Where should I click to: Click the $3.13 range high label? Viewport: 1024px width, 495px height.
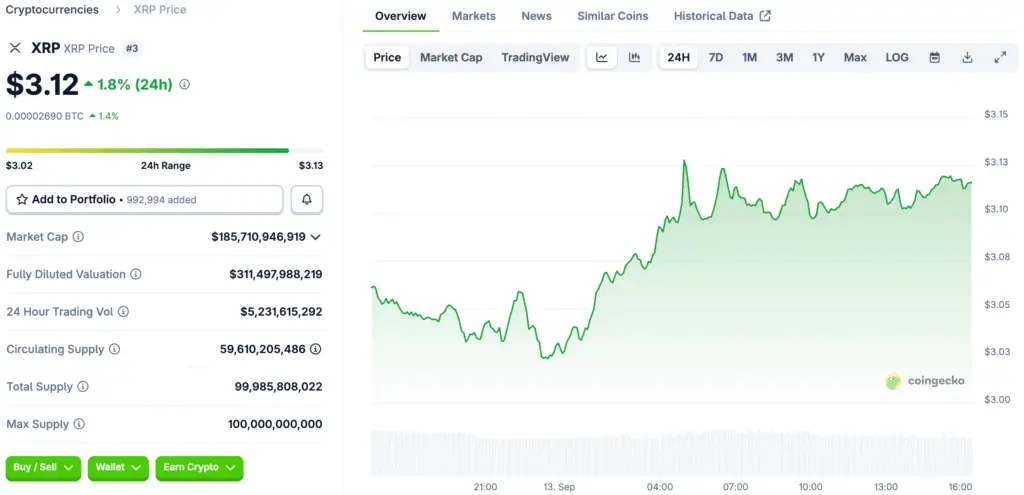pyautogui.click(x=311, y=166)
